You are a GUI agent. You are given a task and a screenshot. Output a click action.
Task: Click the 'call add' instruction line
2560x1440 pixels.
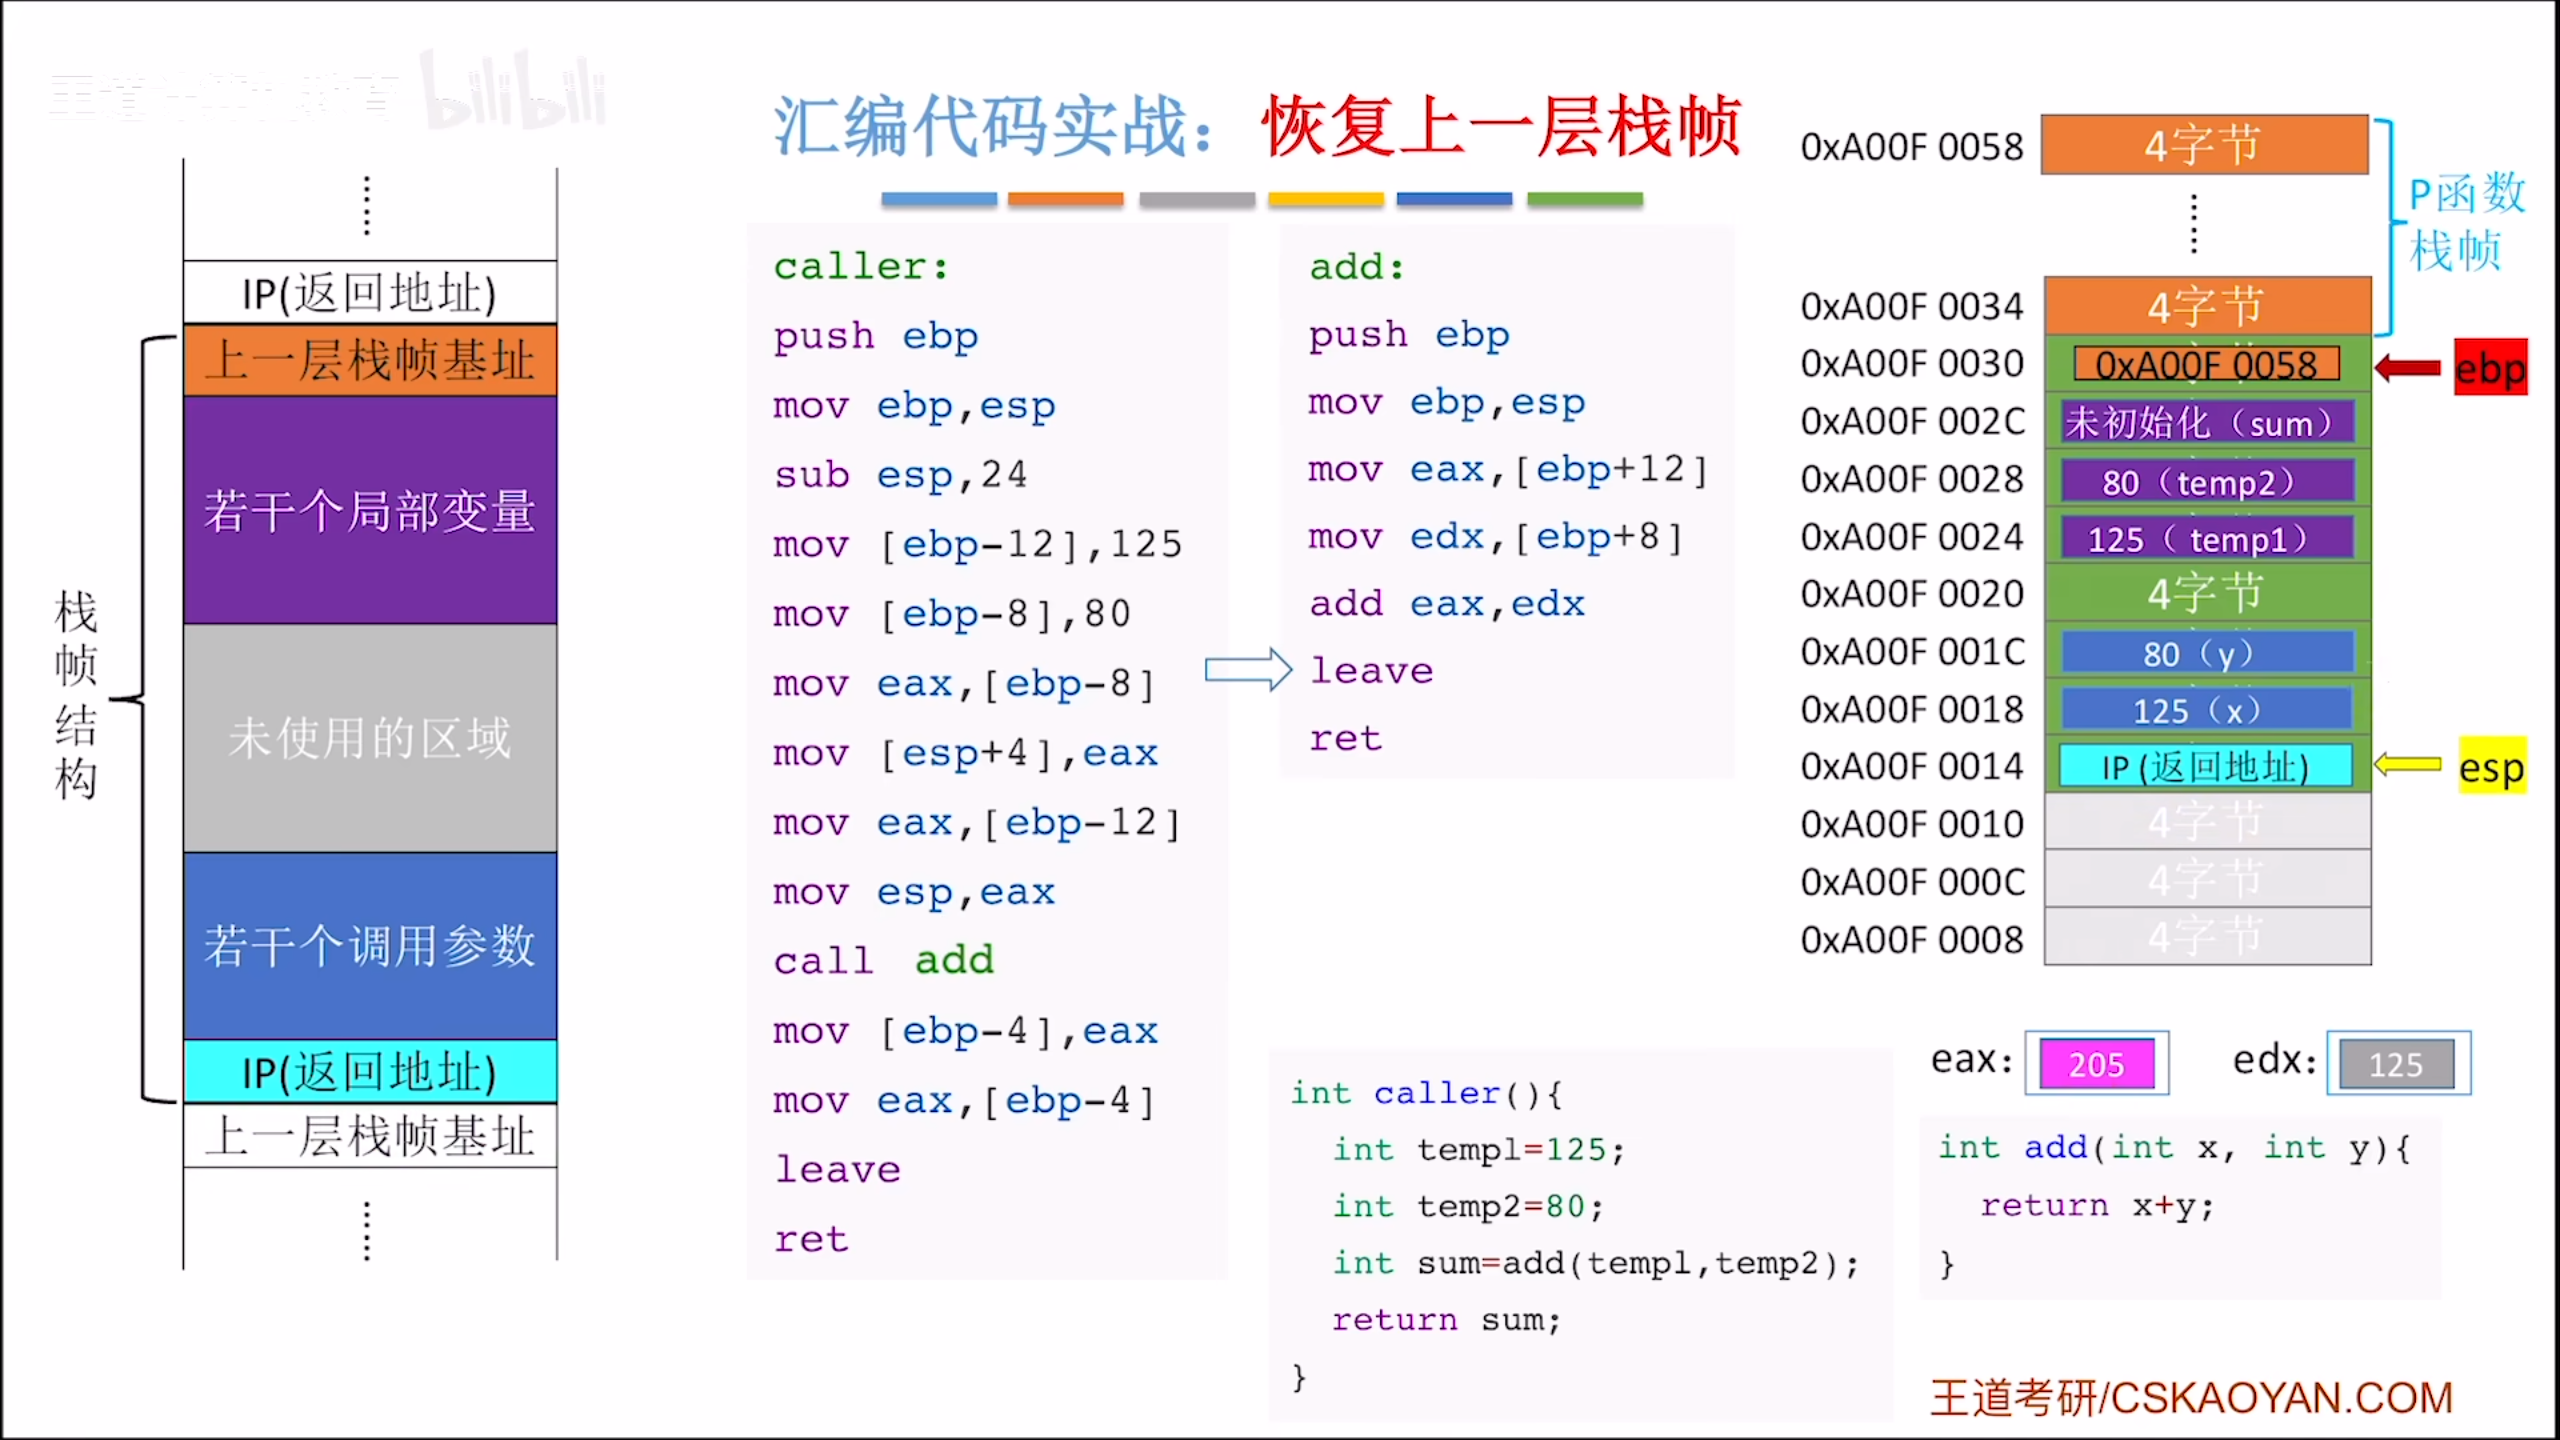(x=883, y=960)
